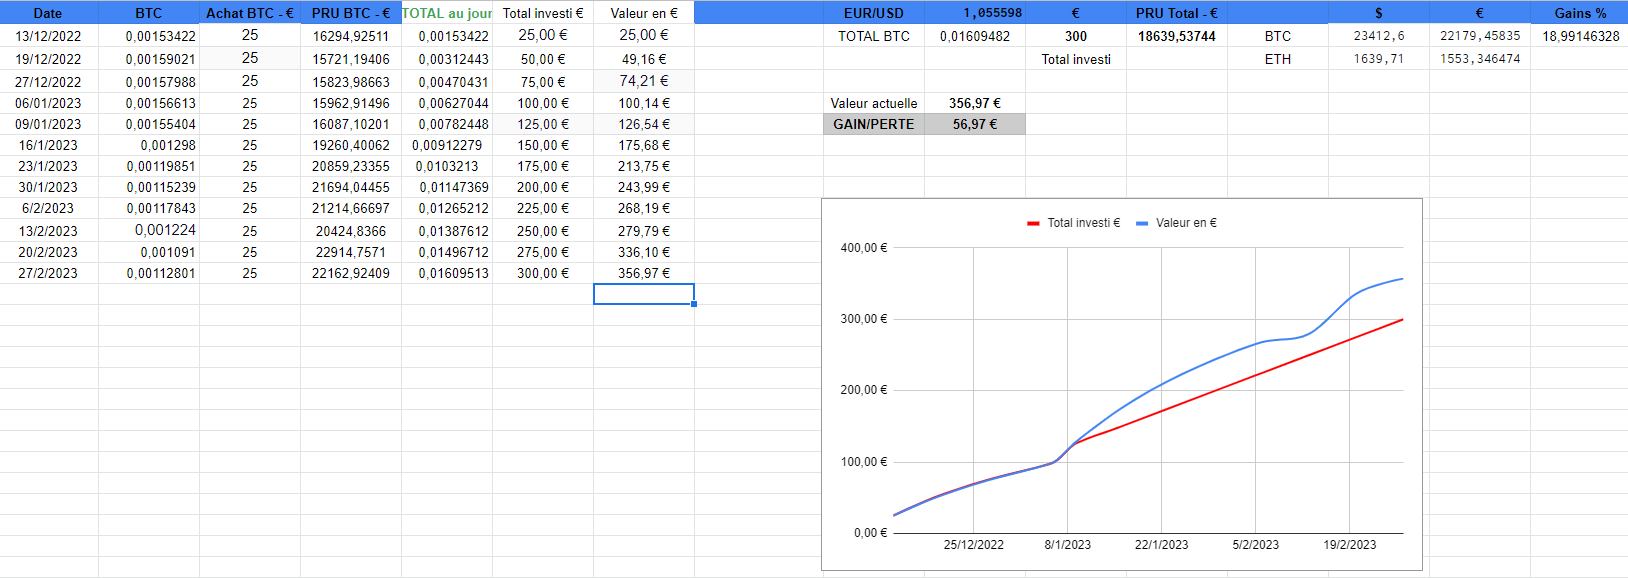Select the date cell 13/12/2022
This screenshot has width=1628, height=578.
49,36
